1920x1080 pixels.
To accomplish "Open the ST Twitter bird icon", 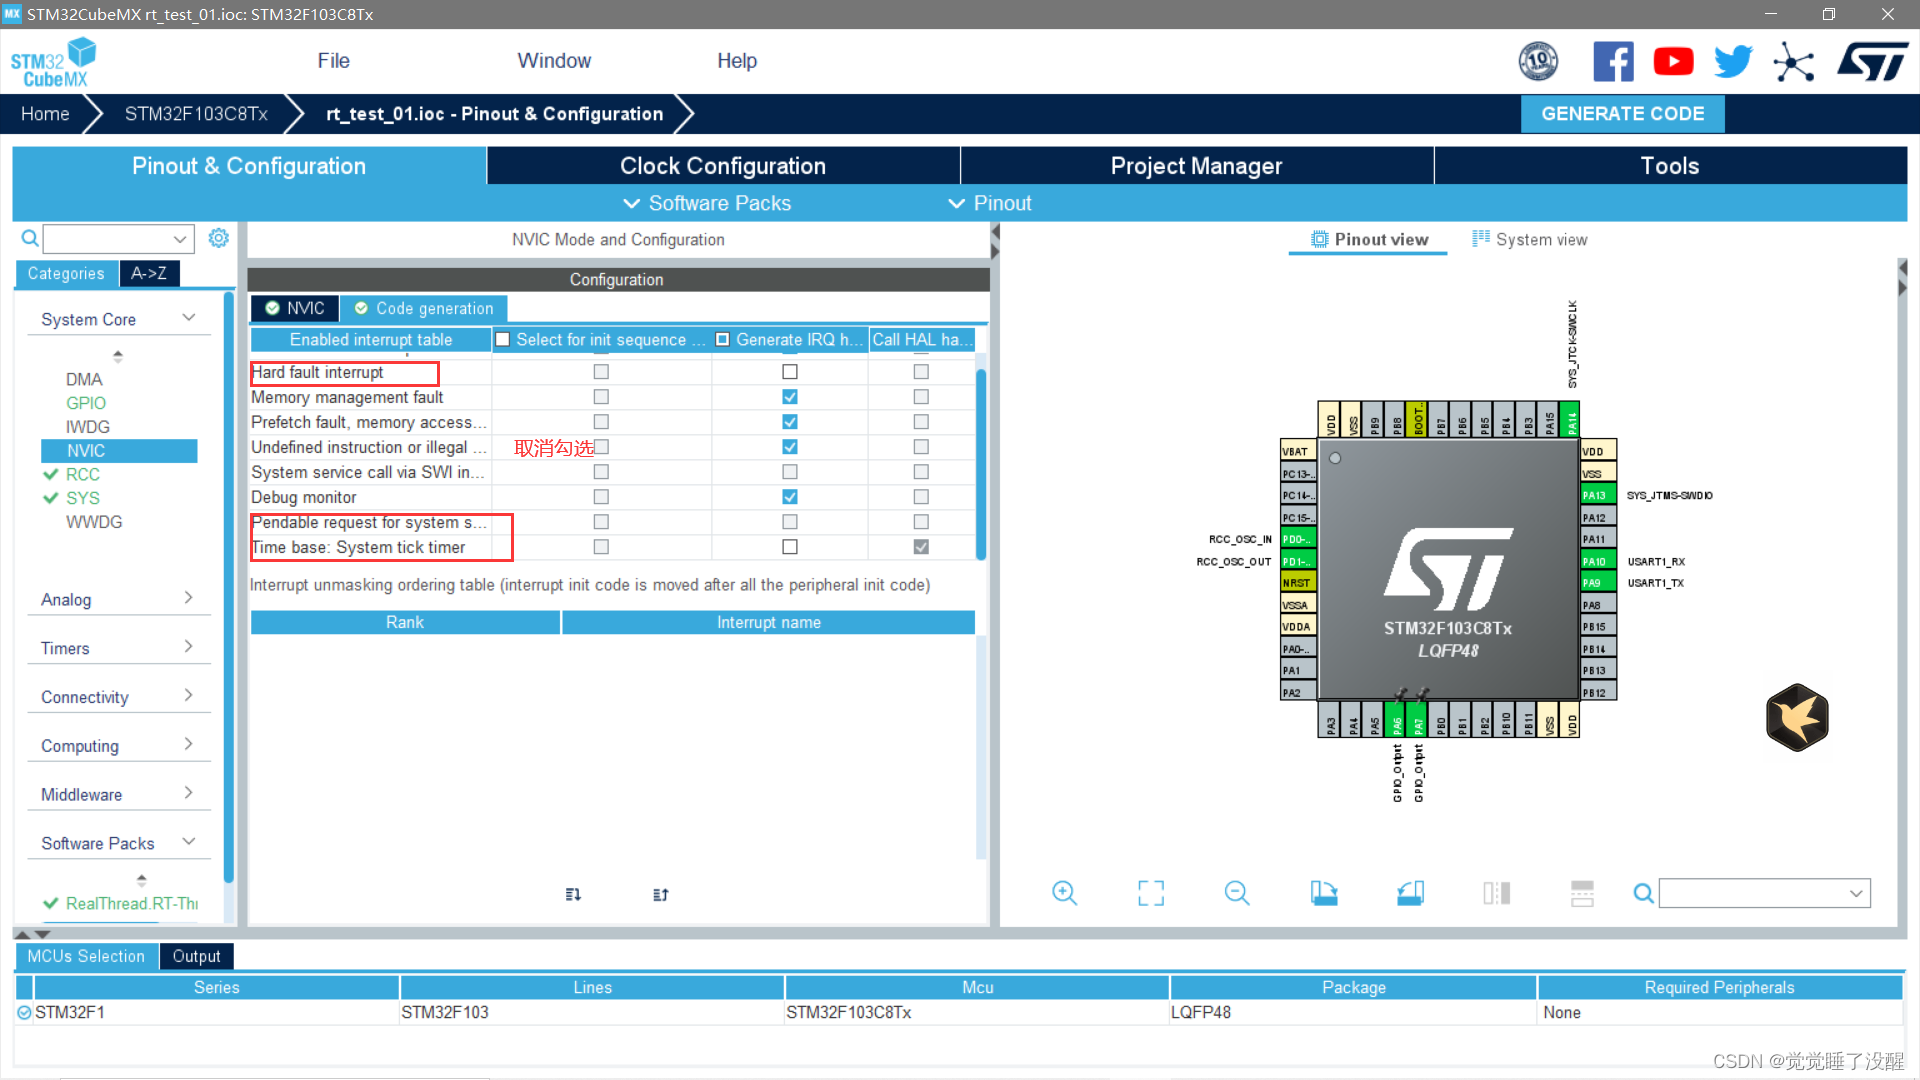I will coord(1733,62).
